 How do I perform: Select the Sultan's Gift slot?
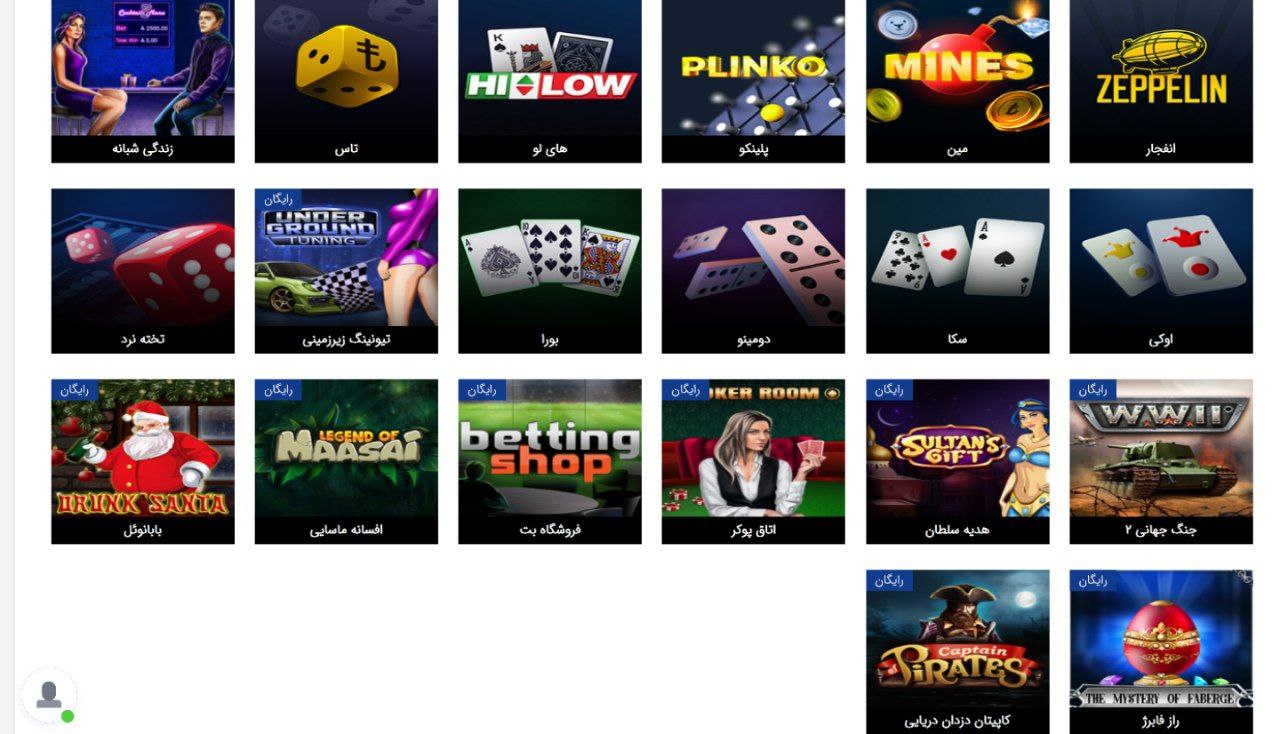pos(957,461)
